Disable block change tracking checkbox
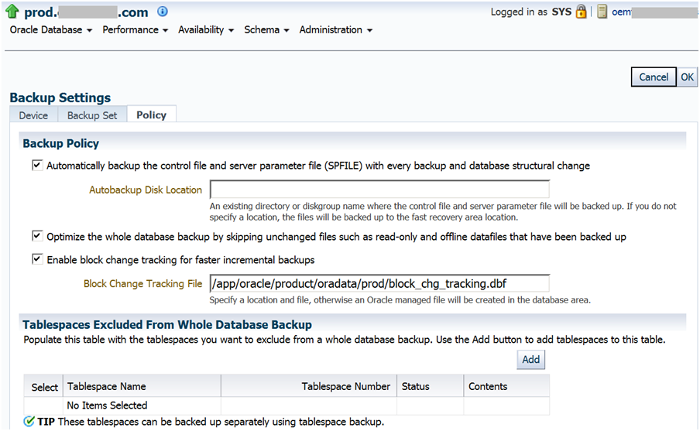Viewport: 700px width, 431px height. (37, 260)
